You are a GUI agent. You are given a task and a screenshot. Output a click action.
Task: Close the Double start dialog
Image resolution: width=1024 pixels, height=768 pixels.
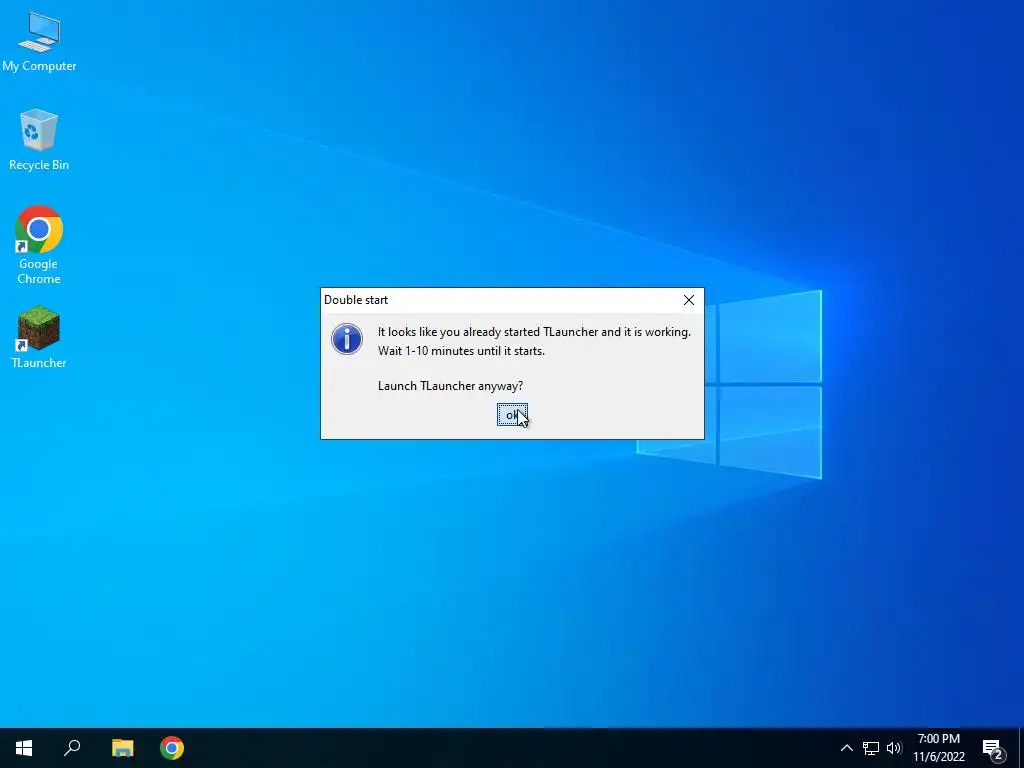point(688,300)
